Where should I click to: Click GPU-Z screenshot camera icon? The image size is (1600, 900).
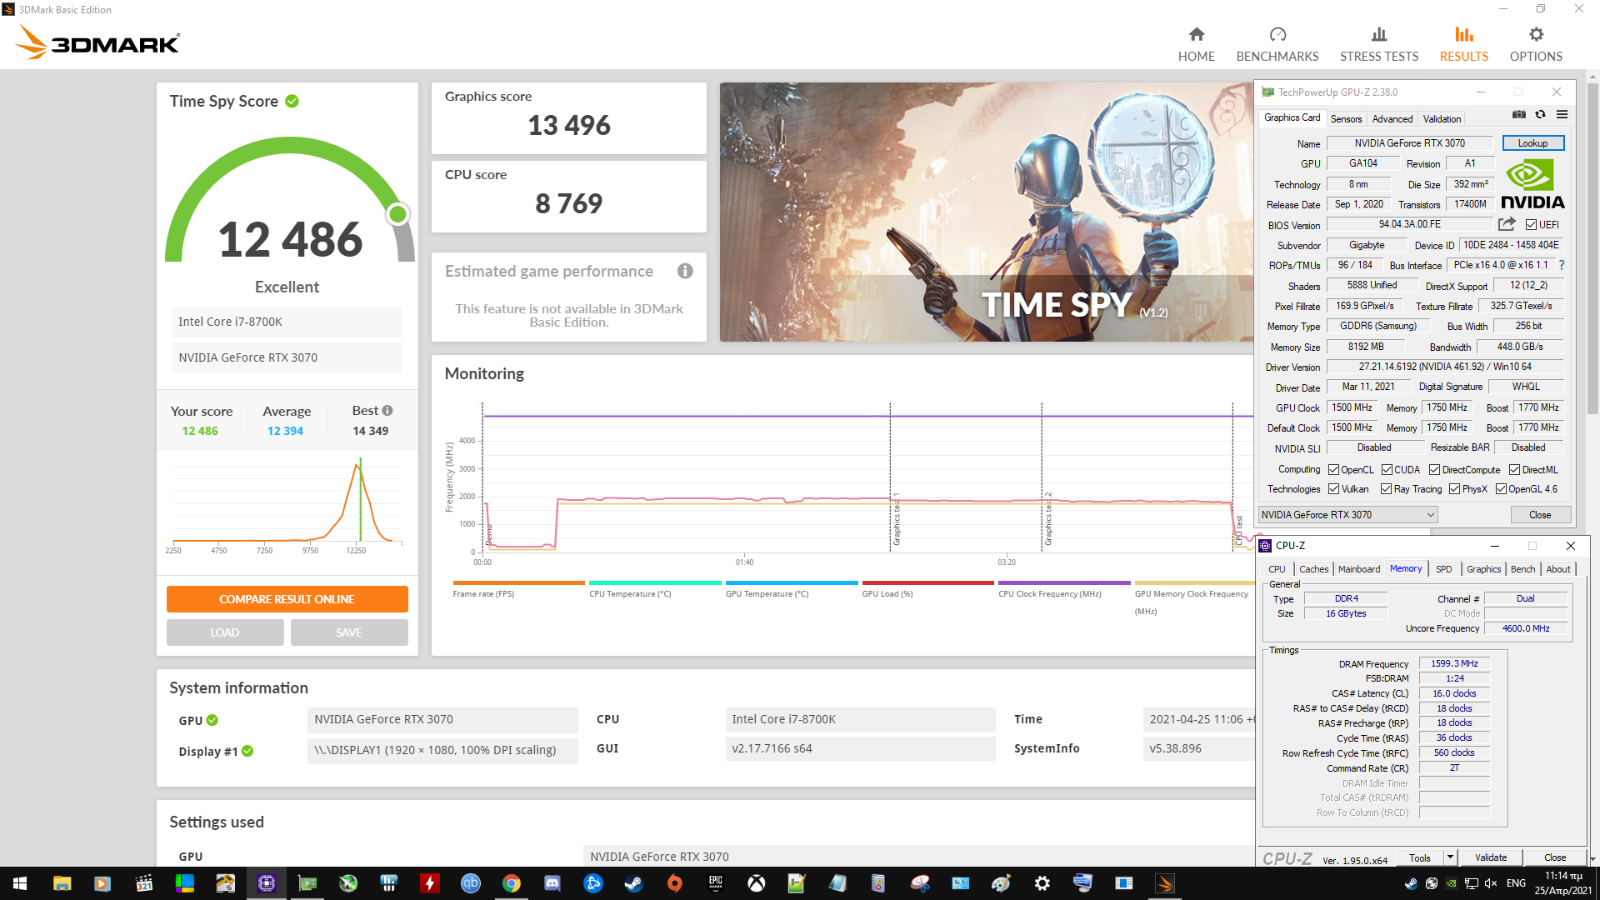click(1519, 115)
